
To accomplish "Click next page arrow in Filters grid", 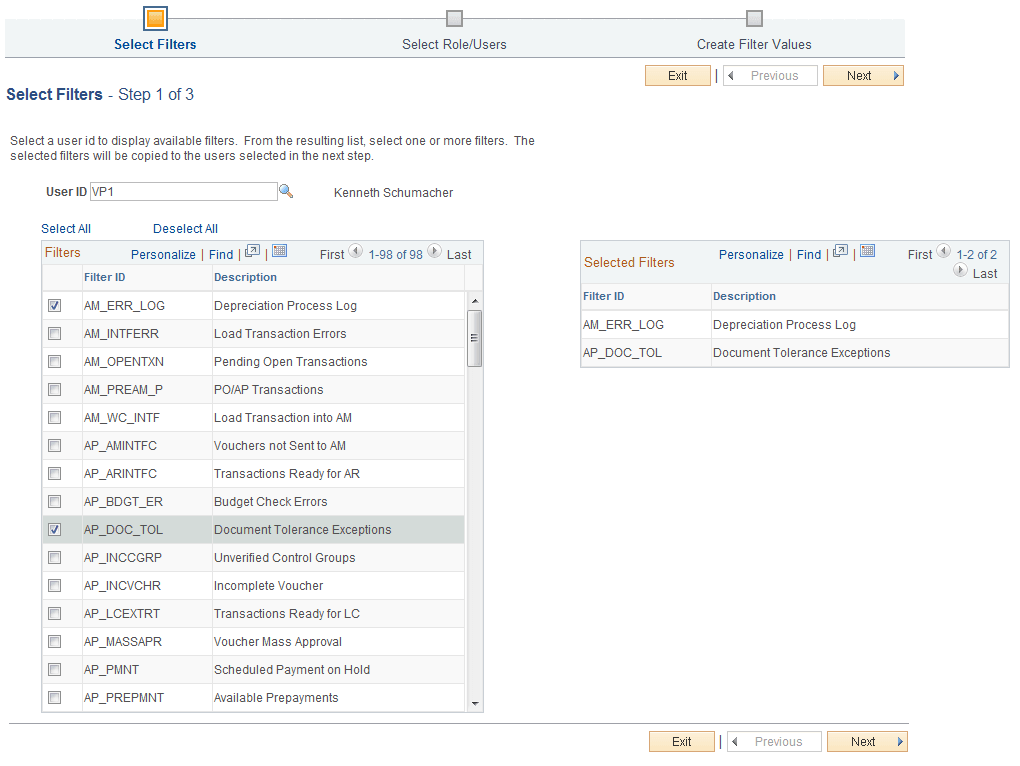I will click(x=432, y=254).
